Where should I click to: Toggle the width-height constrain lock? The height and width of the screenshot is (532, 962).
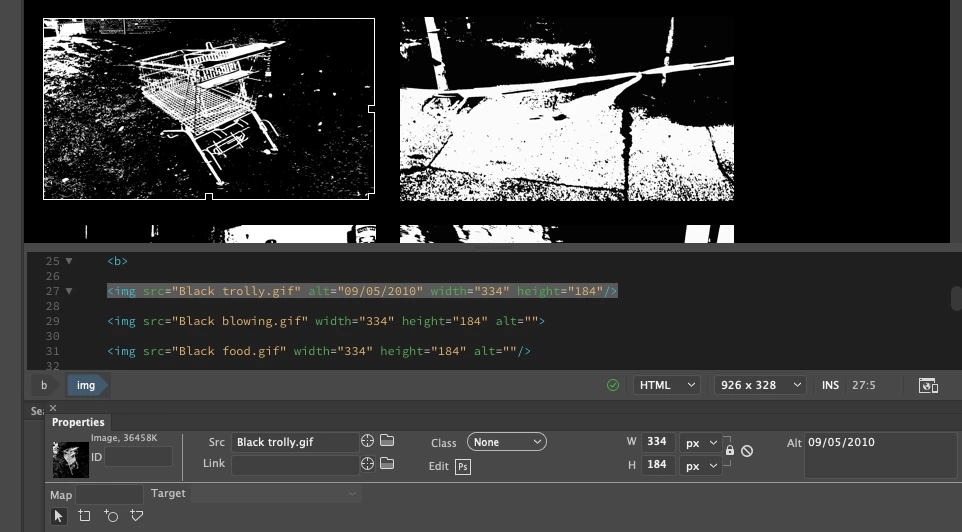tap(729, 450)
